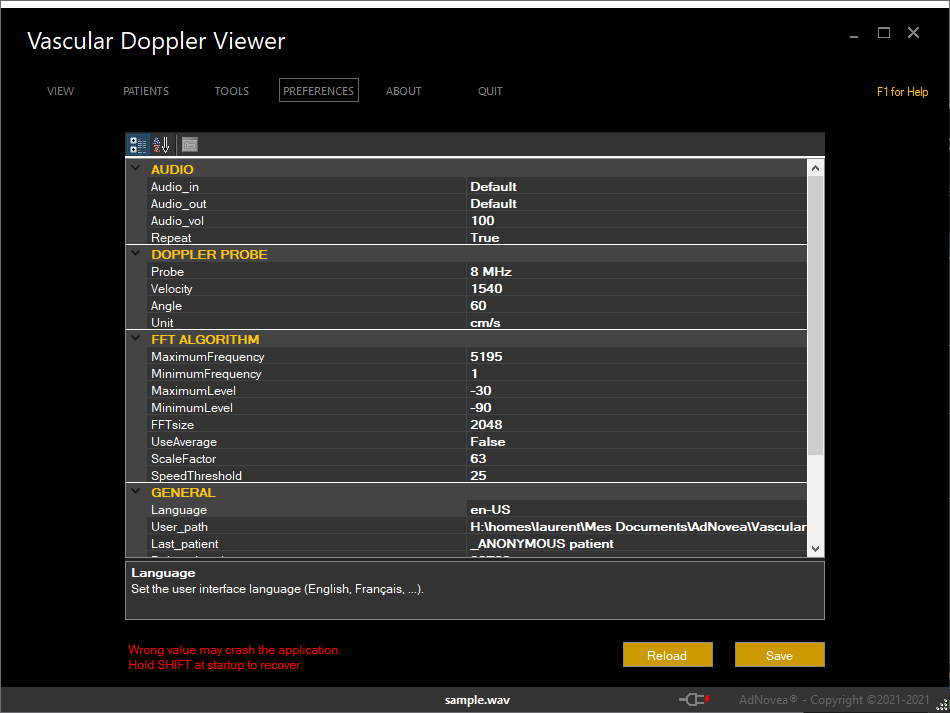Edit the MinimumLevel value -90
Screen dimensions: 950x713
(637, 407)
